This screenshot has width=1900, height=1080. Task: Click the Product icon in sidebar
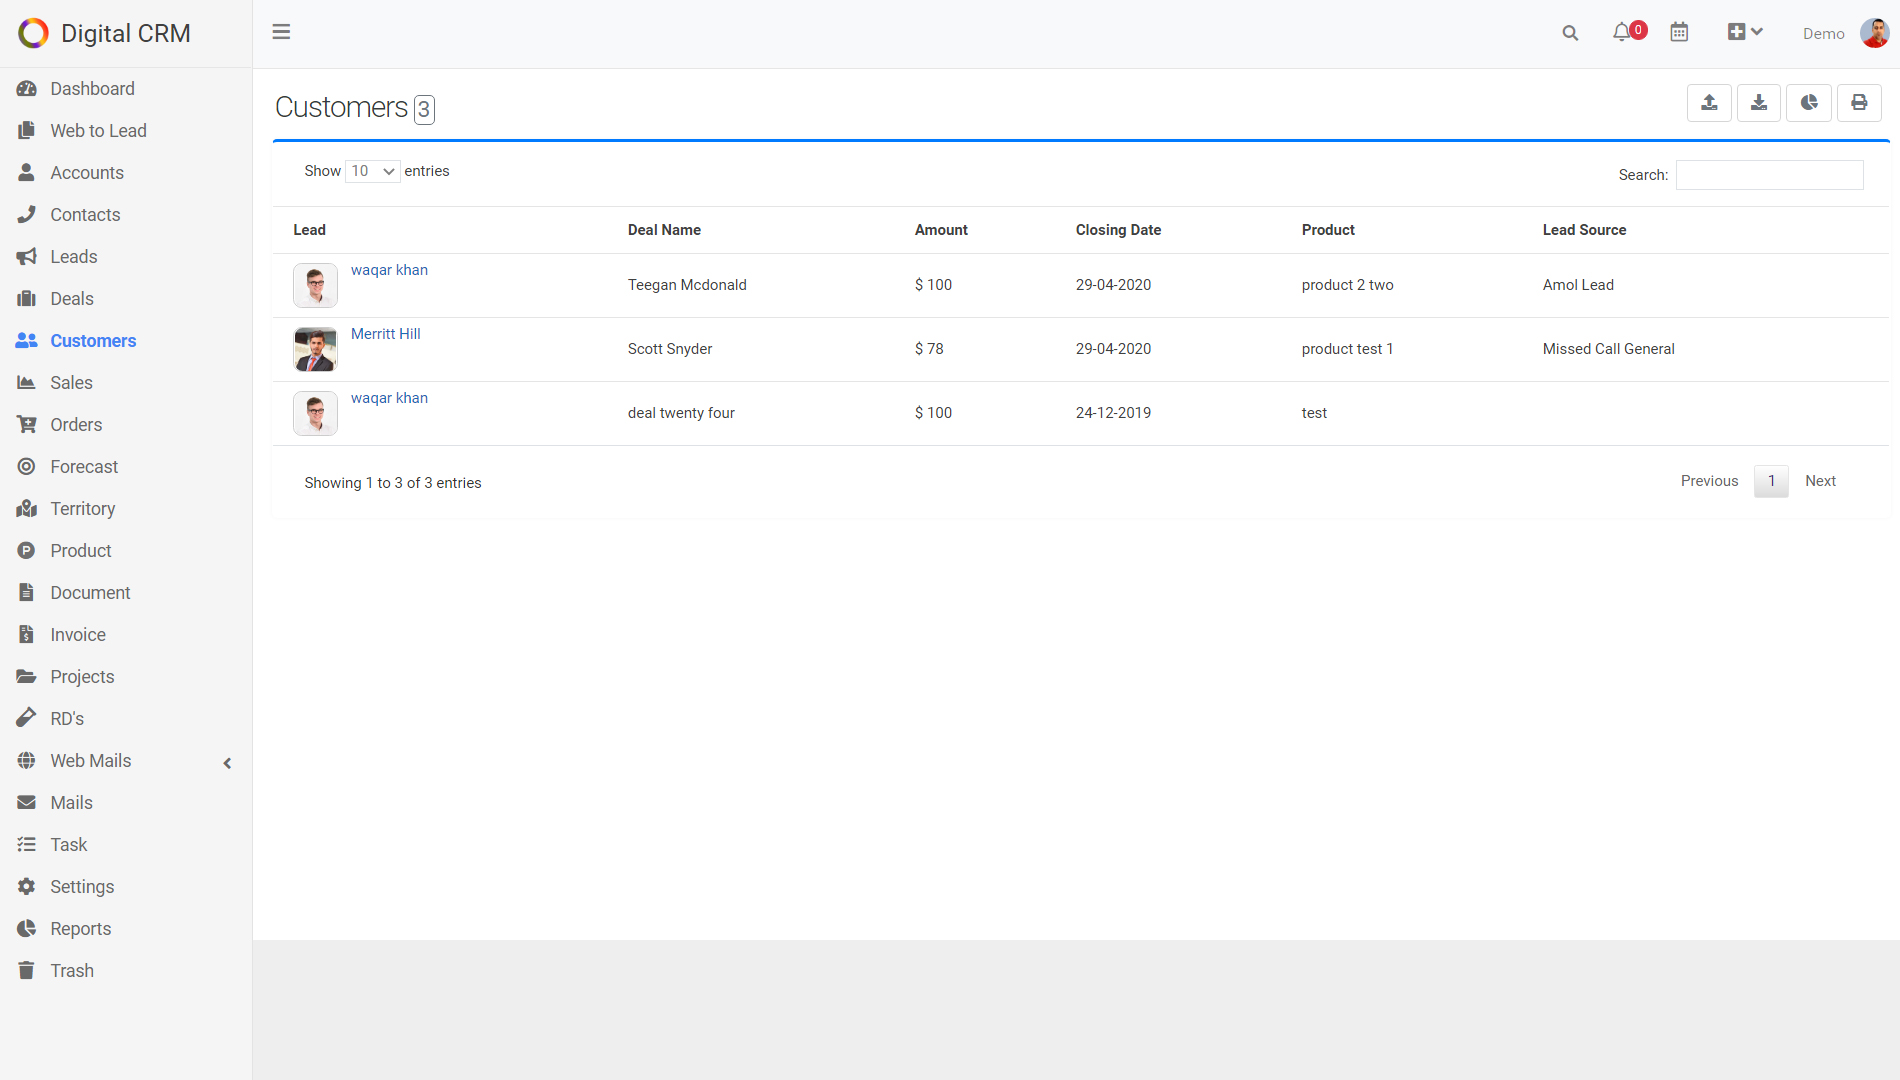[x=27, y=551]
